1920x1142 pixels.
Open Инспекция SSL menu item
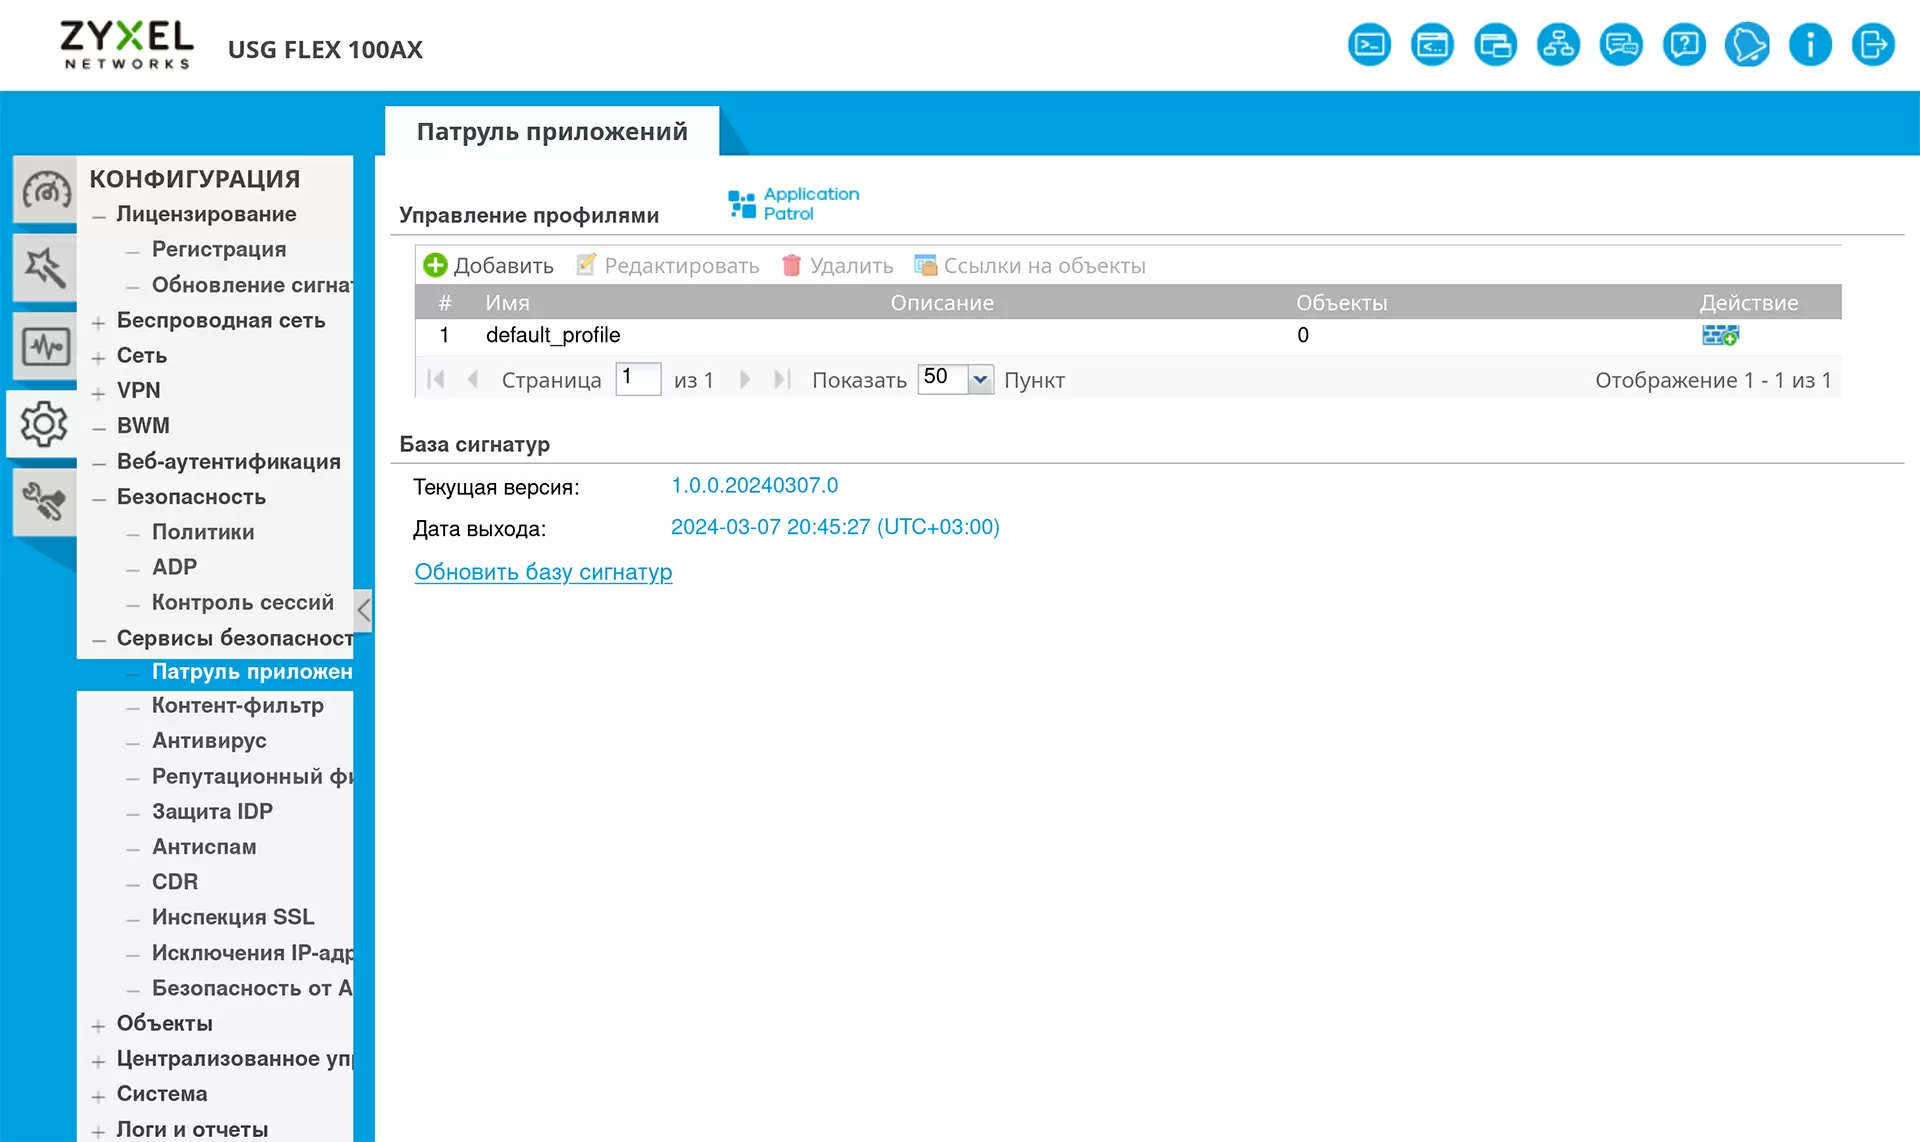pos(233,917)
